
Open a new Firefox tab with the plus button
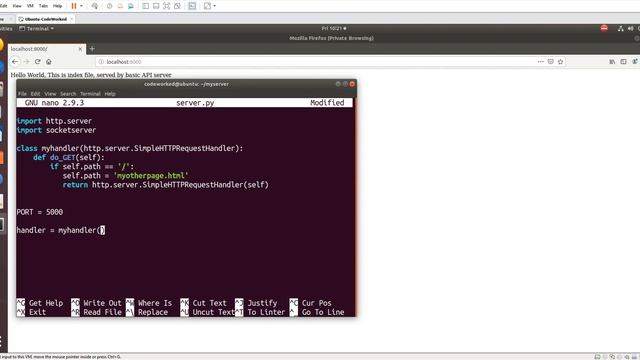coord(92,49)
